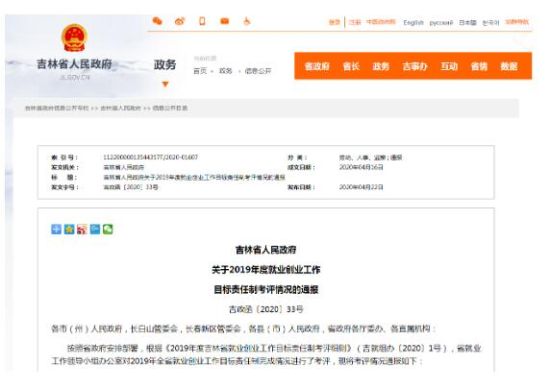Click the article heading 关于2019年度就业创业工作

(x=266, y=269)
